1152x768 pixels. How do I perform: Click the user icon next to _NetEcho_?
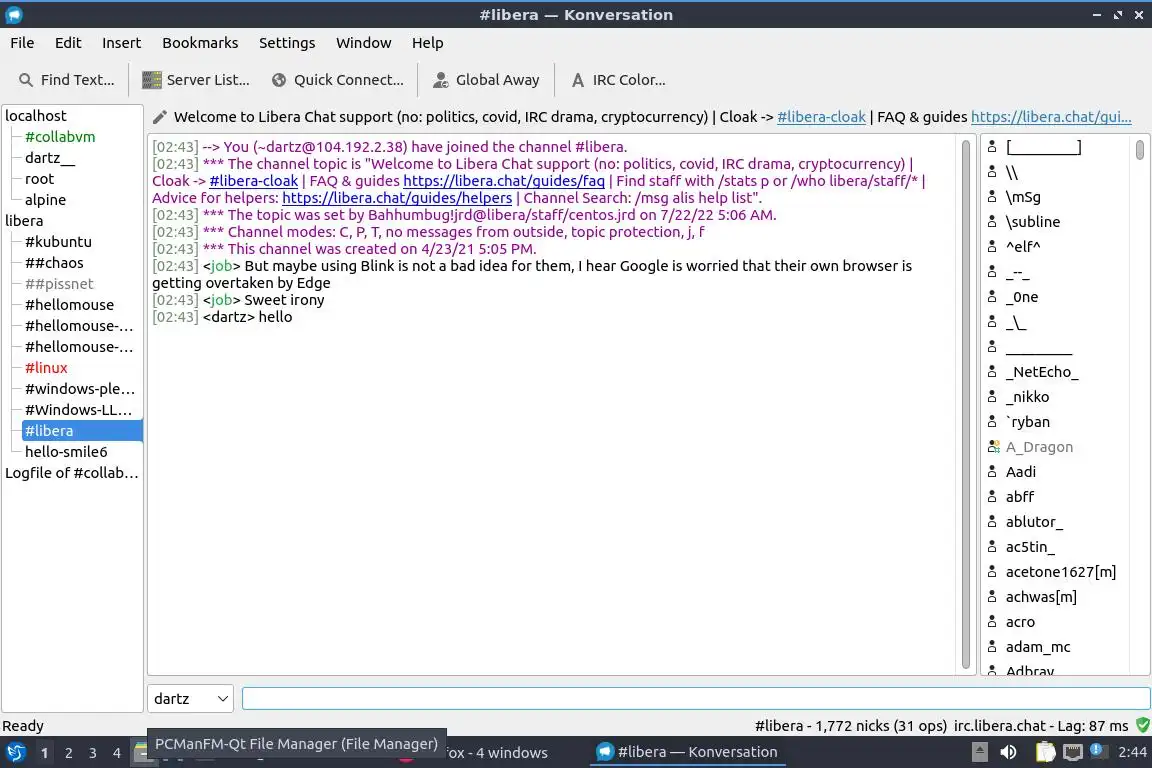pyautogui.click(x=992, y=371)
